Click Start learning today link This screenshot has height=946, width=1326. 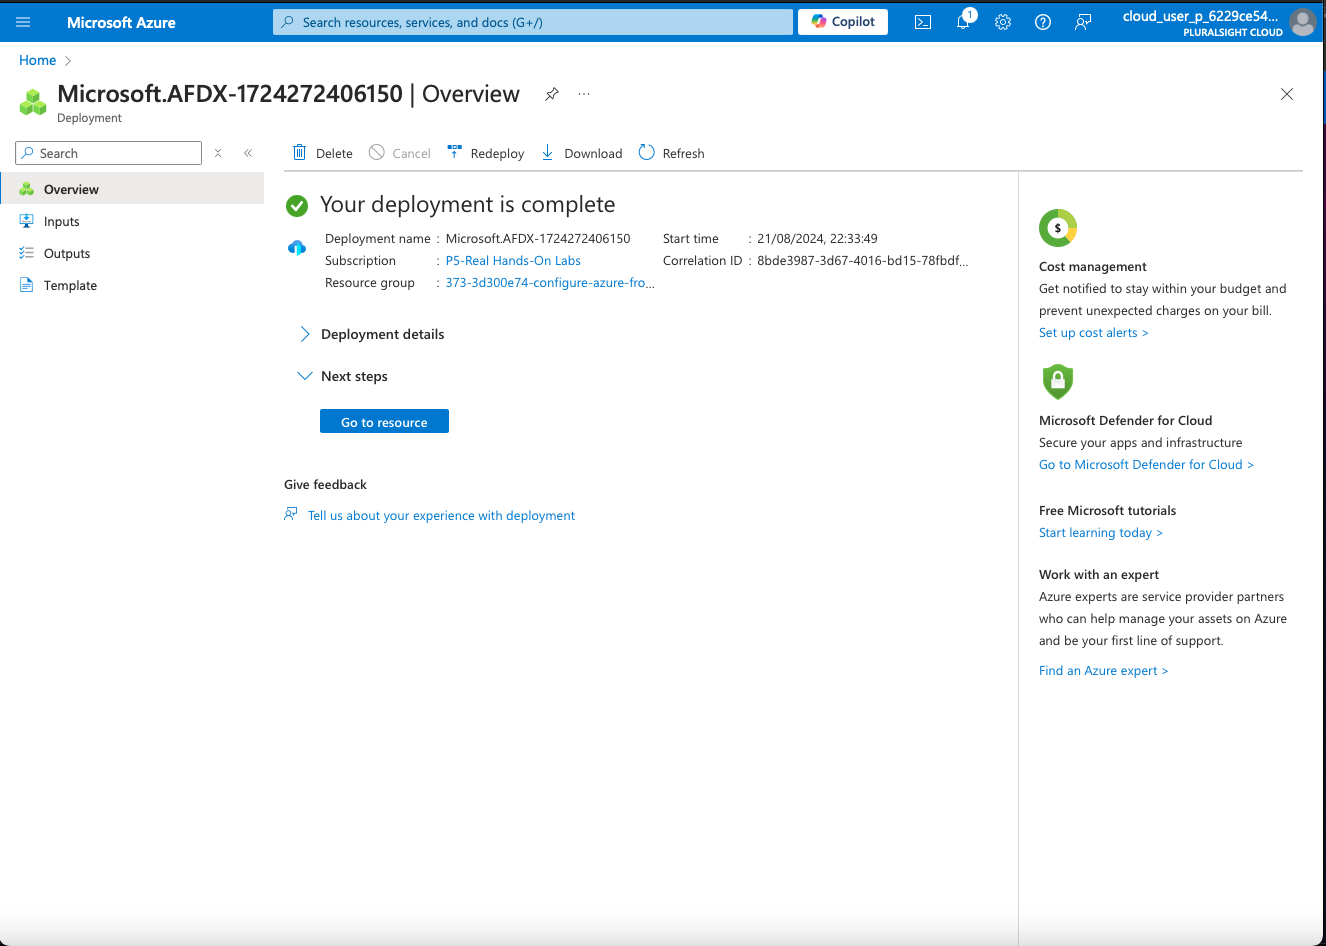pos(1101,532)
